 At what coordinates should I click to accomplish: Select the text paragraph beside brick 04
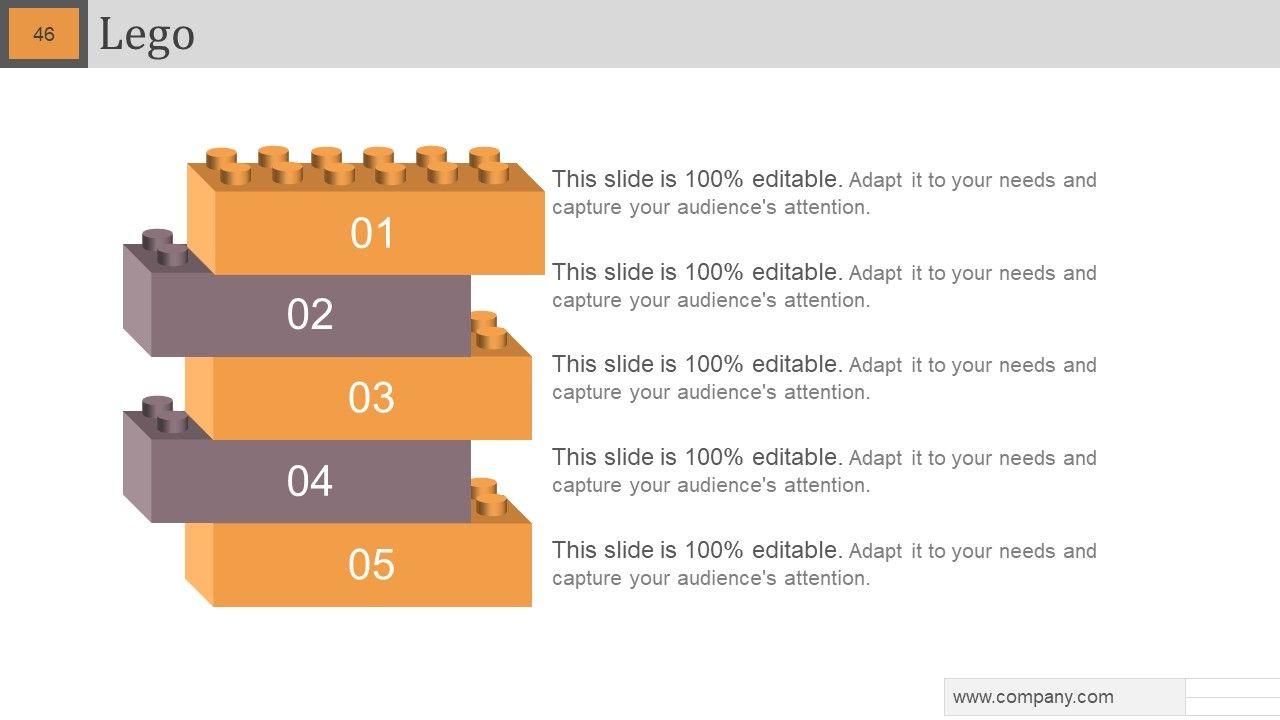[824, 471]
